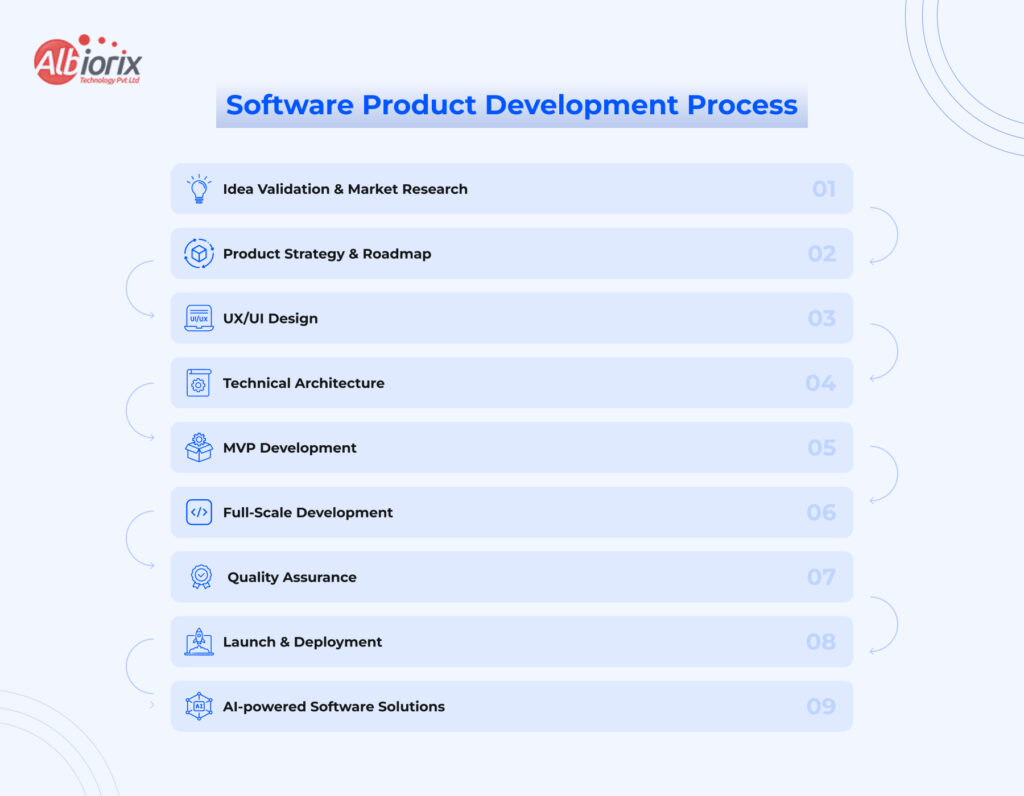Click step number 03

click(822, 318)
